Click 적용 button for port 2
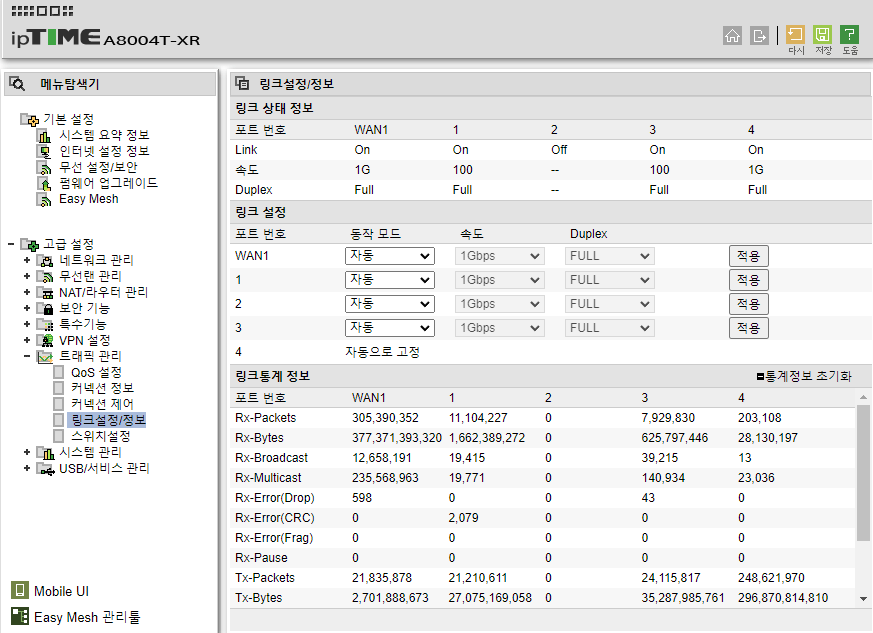873x633 pixels. (x=748, y=304)
